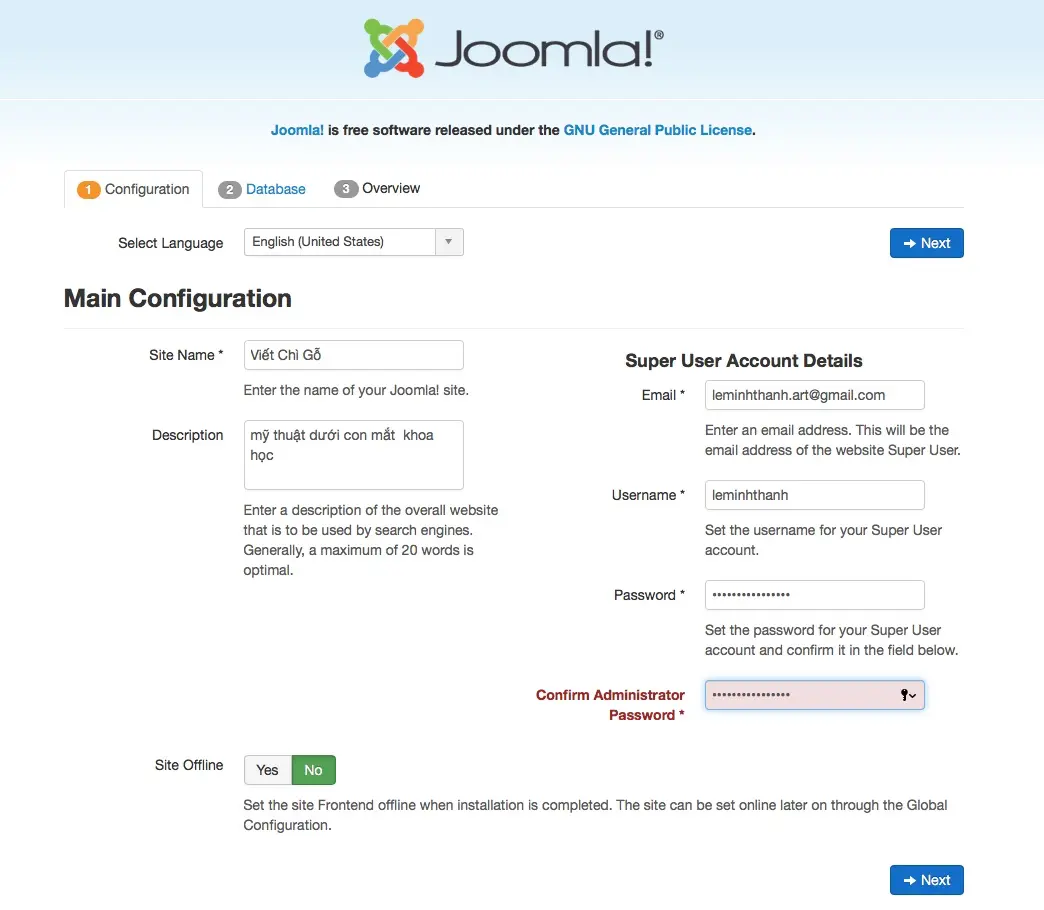Viewport: 1044px width, 910px height.
Task: Click the gray step 3 badge
Action: click(346, 189)
